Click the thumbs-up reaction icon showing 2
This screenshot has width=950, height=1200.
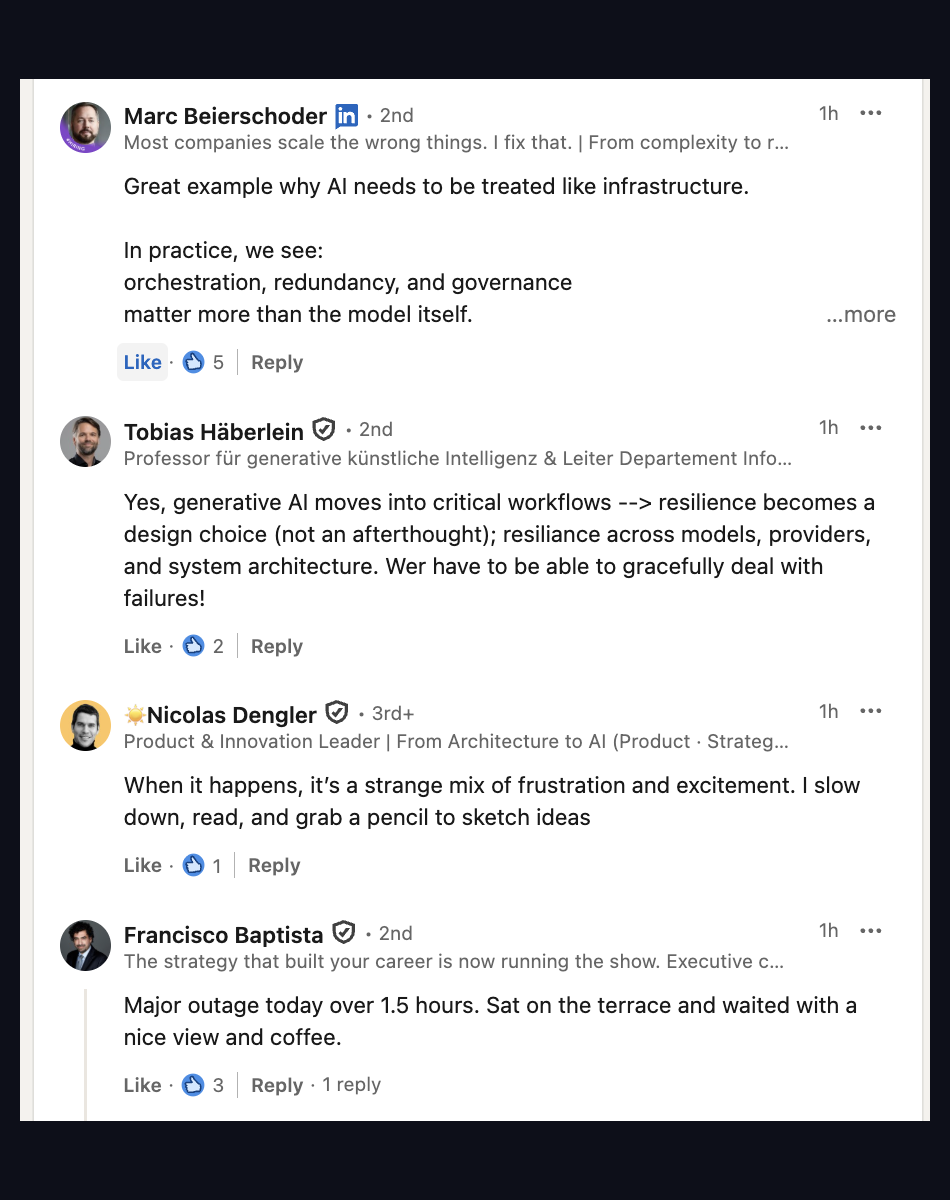(x=194, y=646)
